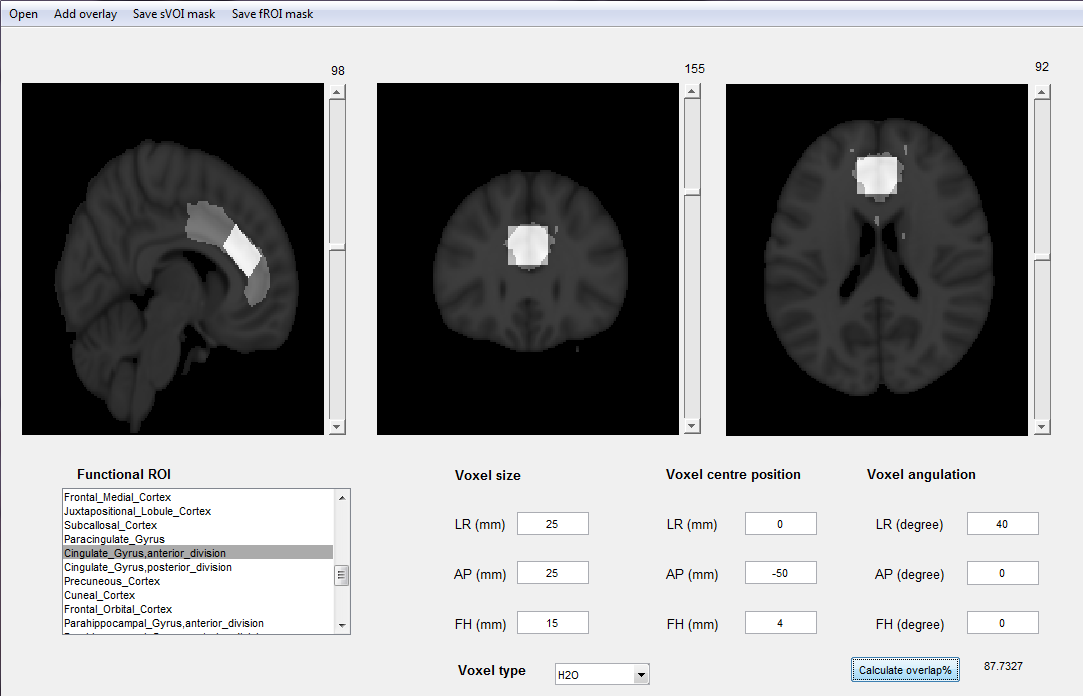Open the Open menu
Screen dimensions: 1083x696
(23, 14)
